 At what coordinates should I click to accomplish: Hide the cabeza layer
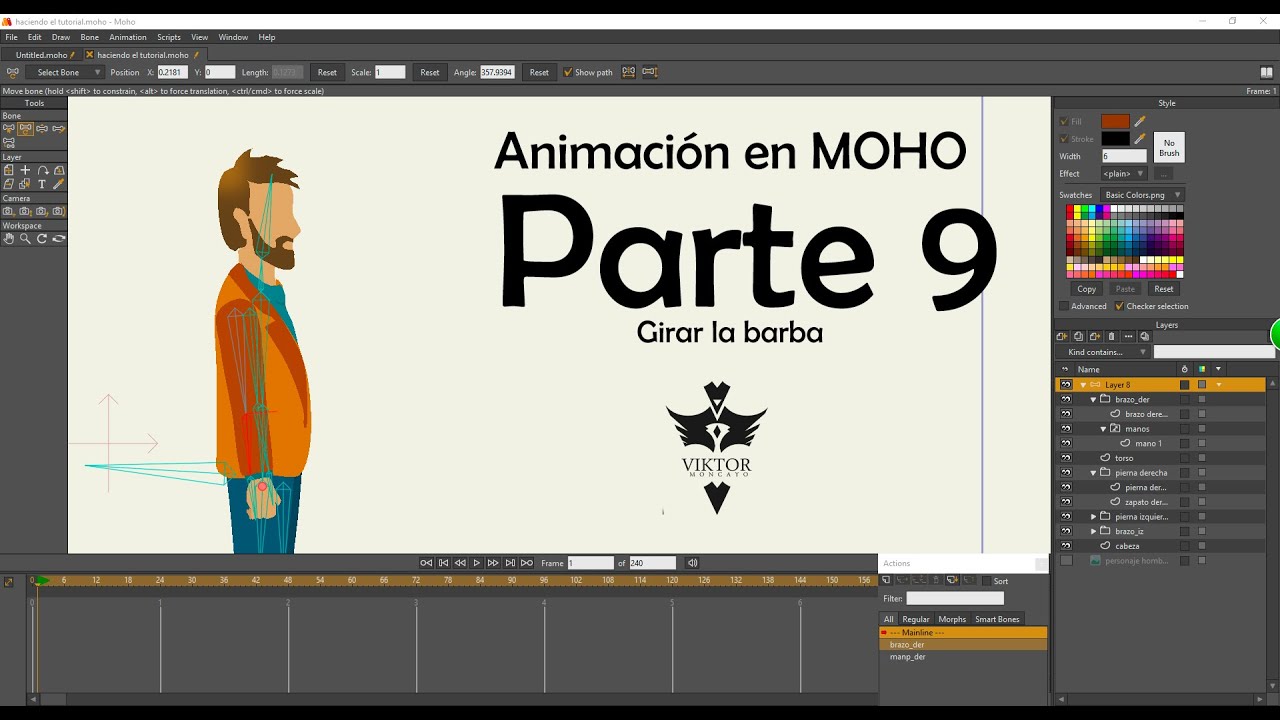[x=1066, y=546]
